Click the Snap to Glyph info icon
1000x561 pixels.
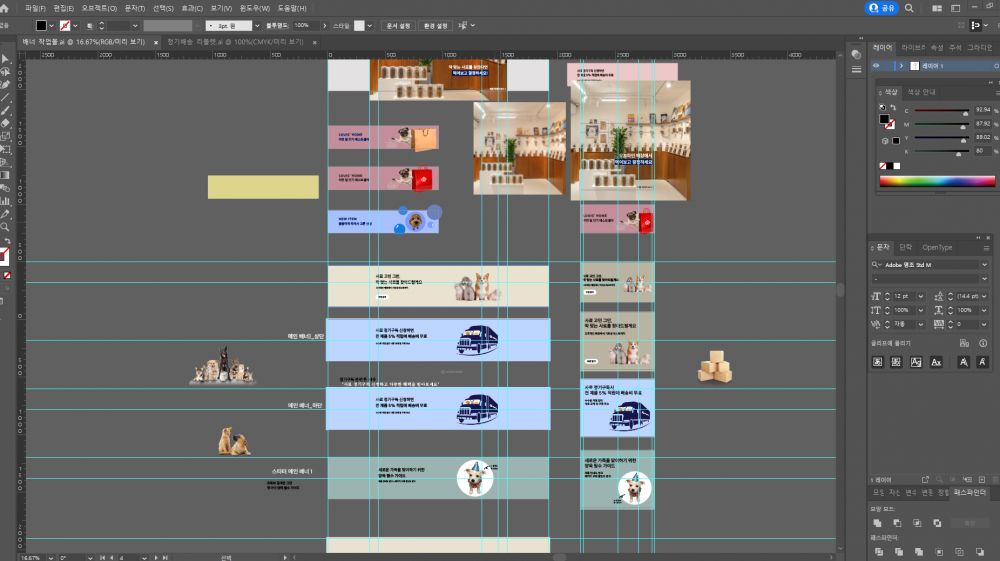pos(983,343)
